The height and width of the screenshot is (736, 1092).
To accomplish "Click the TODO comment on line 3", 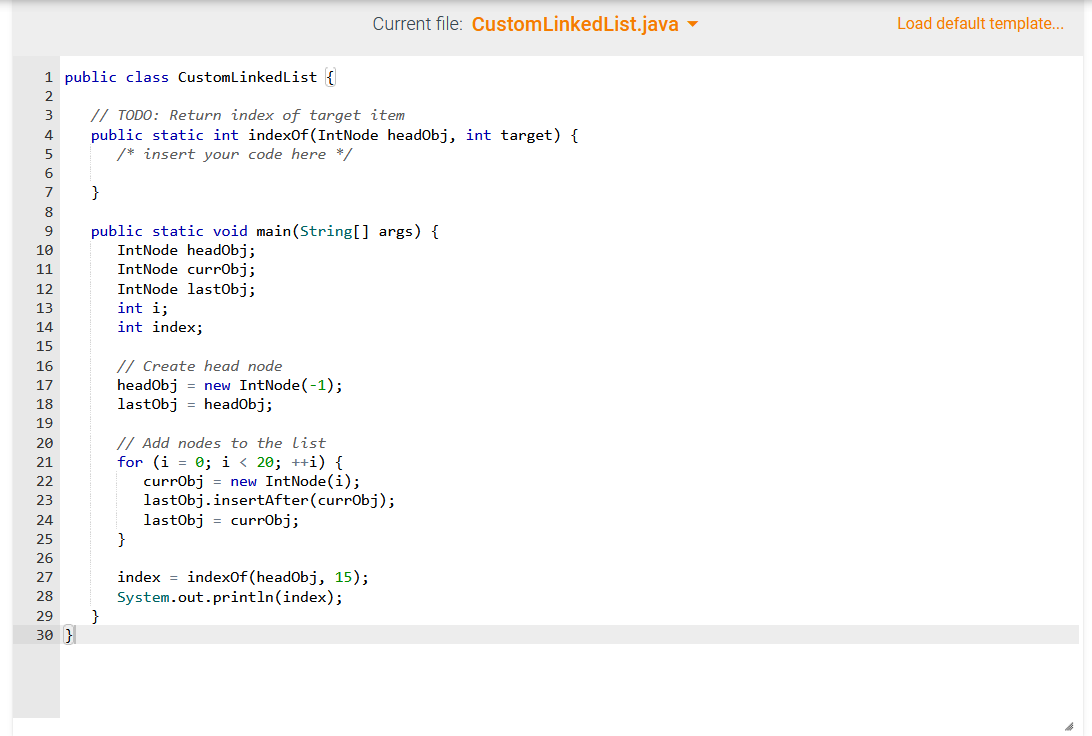I will (245, 114).
